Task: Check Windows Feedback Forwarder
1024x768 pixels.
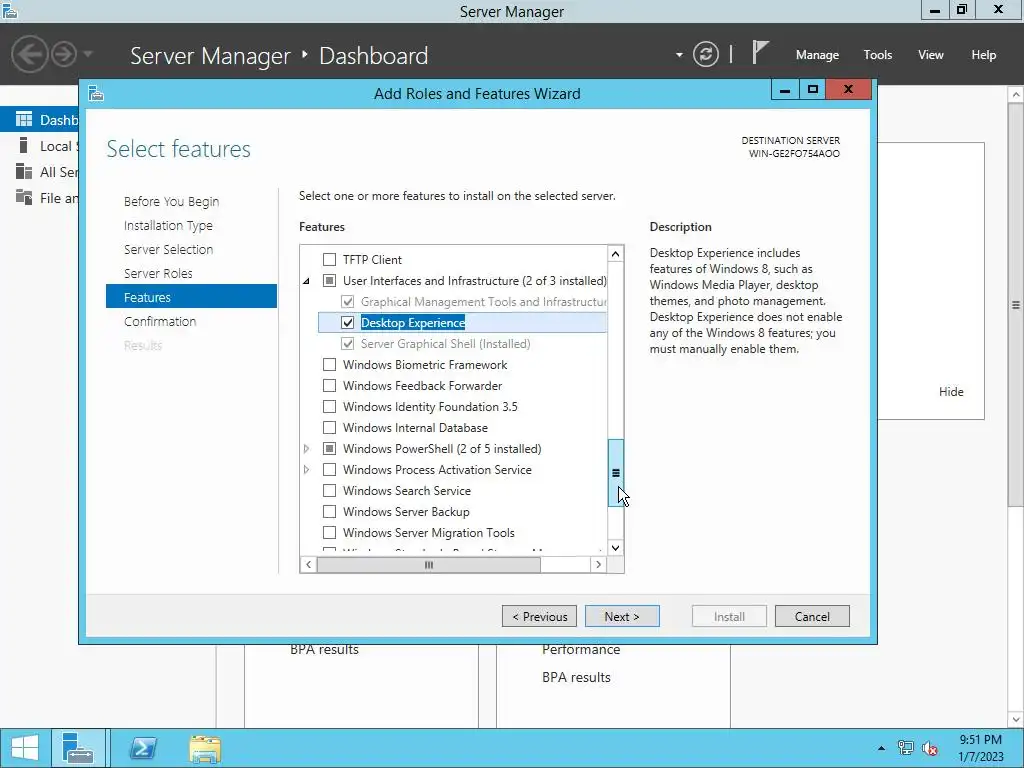Action: point(330,385)
